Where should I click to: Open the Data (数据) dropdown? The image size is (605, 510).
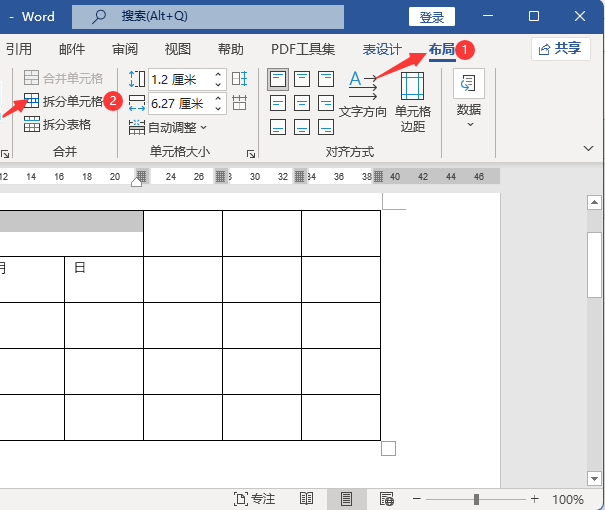[x=469, y=99]
